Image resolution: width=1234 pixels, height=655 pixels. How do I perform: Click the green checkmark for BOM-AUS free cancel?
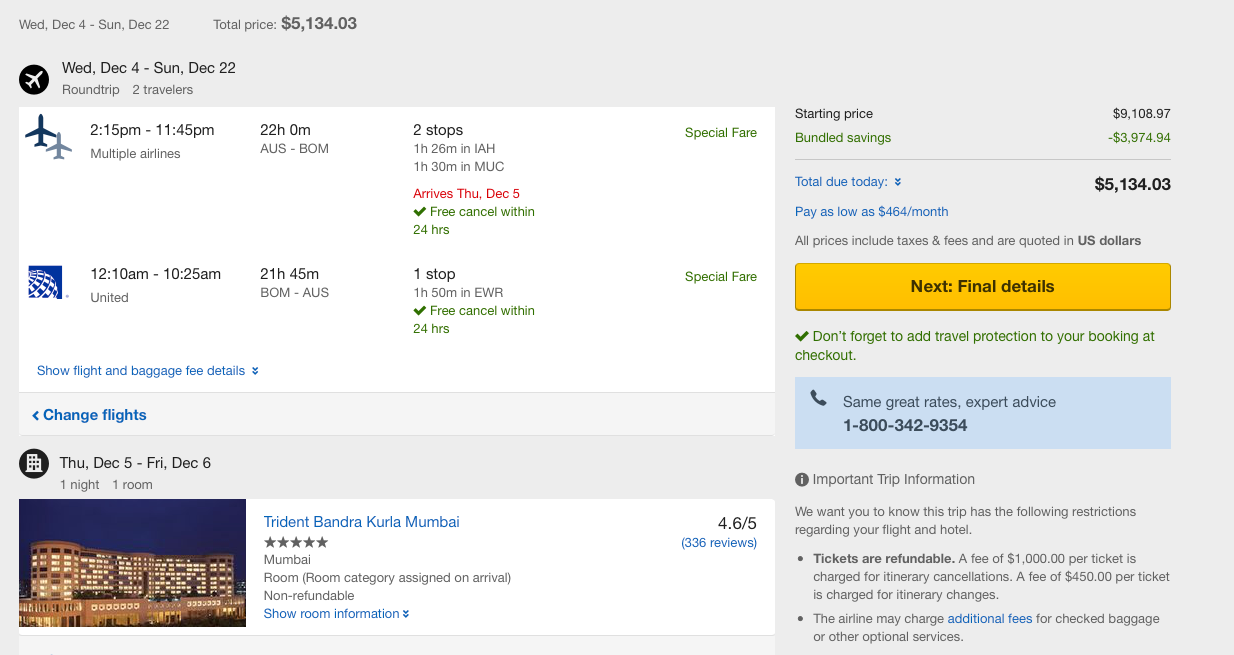coord(420,311)
